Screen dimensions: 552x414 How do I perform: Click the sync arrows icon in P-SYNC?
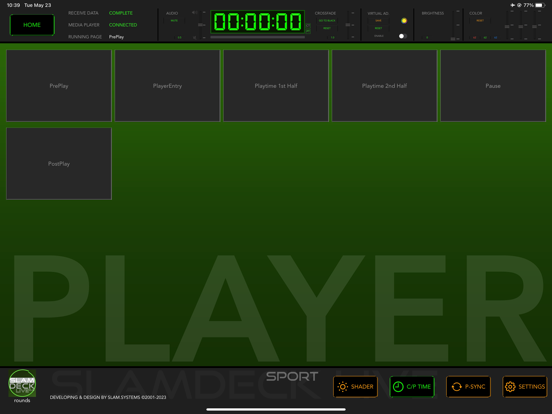click(x=457, y=387)
